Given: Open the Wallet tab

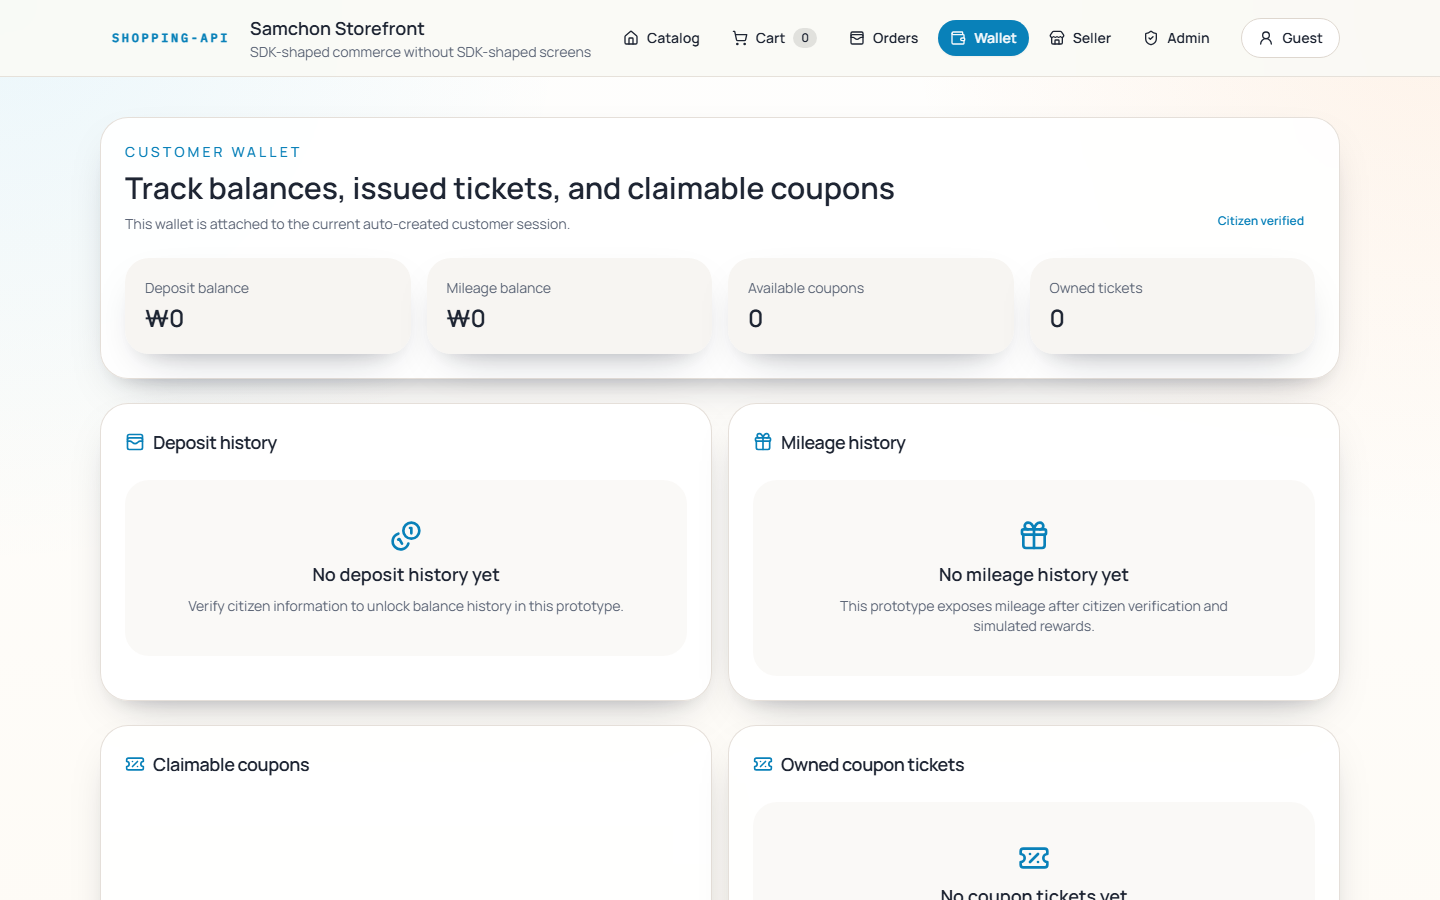Looking at the screenshot, I should point(983,38).
